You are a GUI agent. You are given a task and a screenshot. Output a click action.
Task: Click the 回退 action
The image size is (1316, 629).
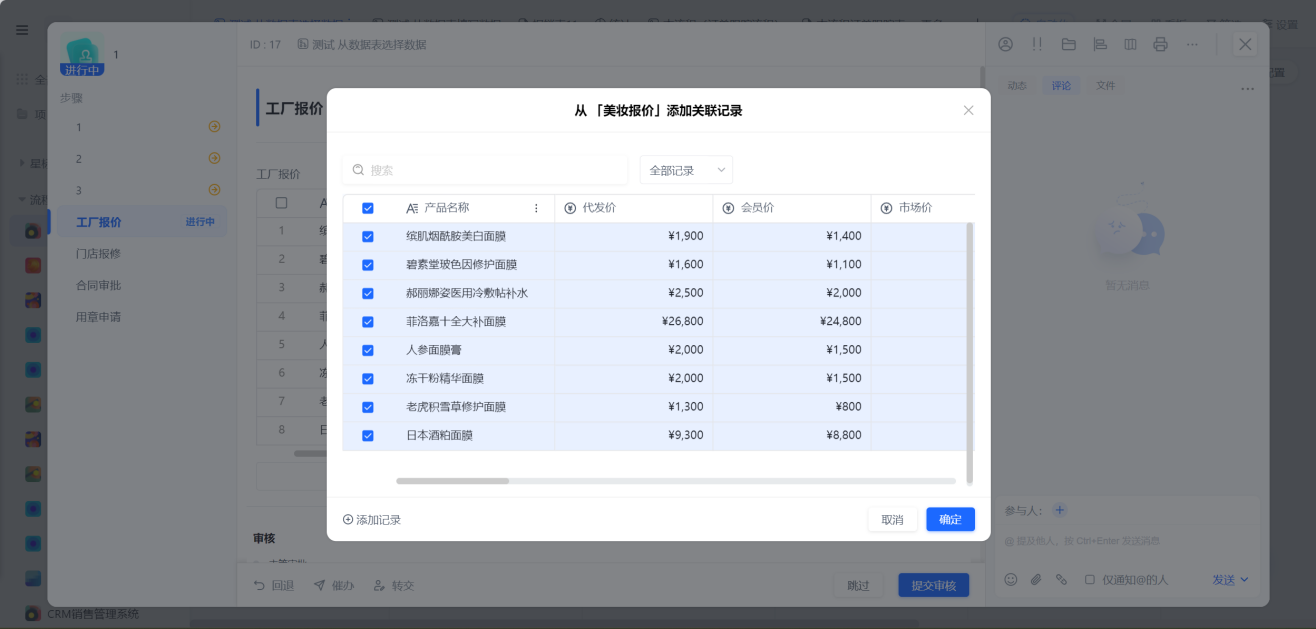point(273,585)
